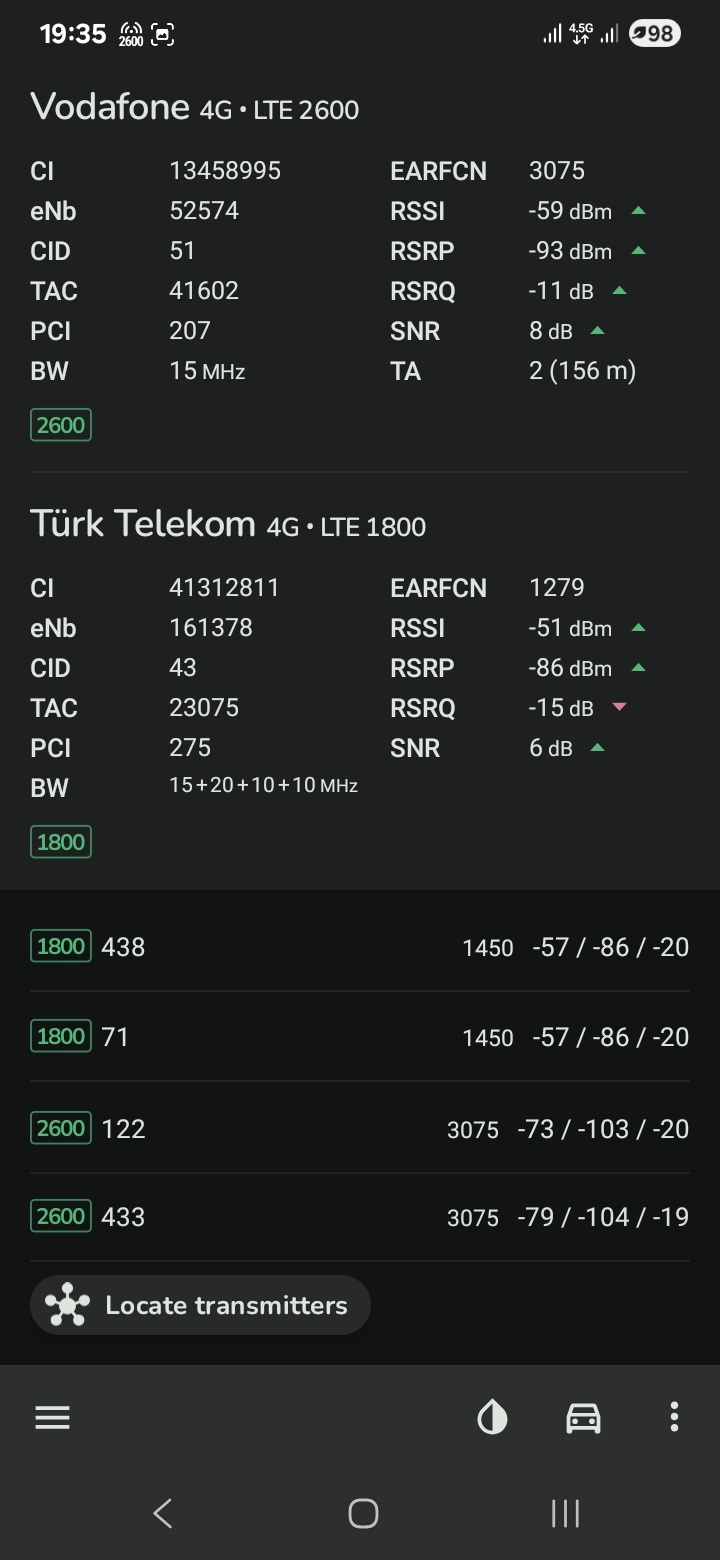Open the three-dot overflow menu
Screen dimensions: 720x1560
[674, 1417]
